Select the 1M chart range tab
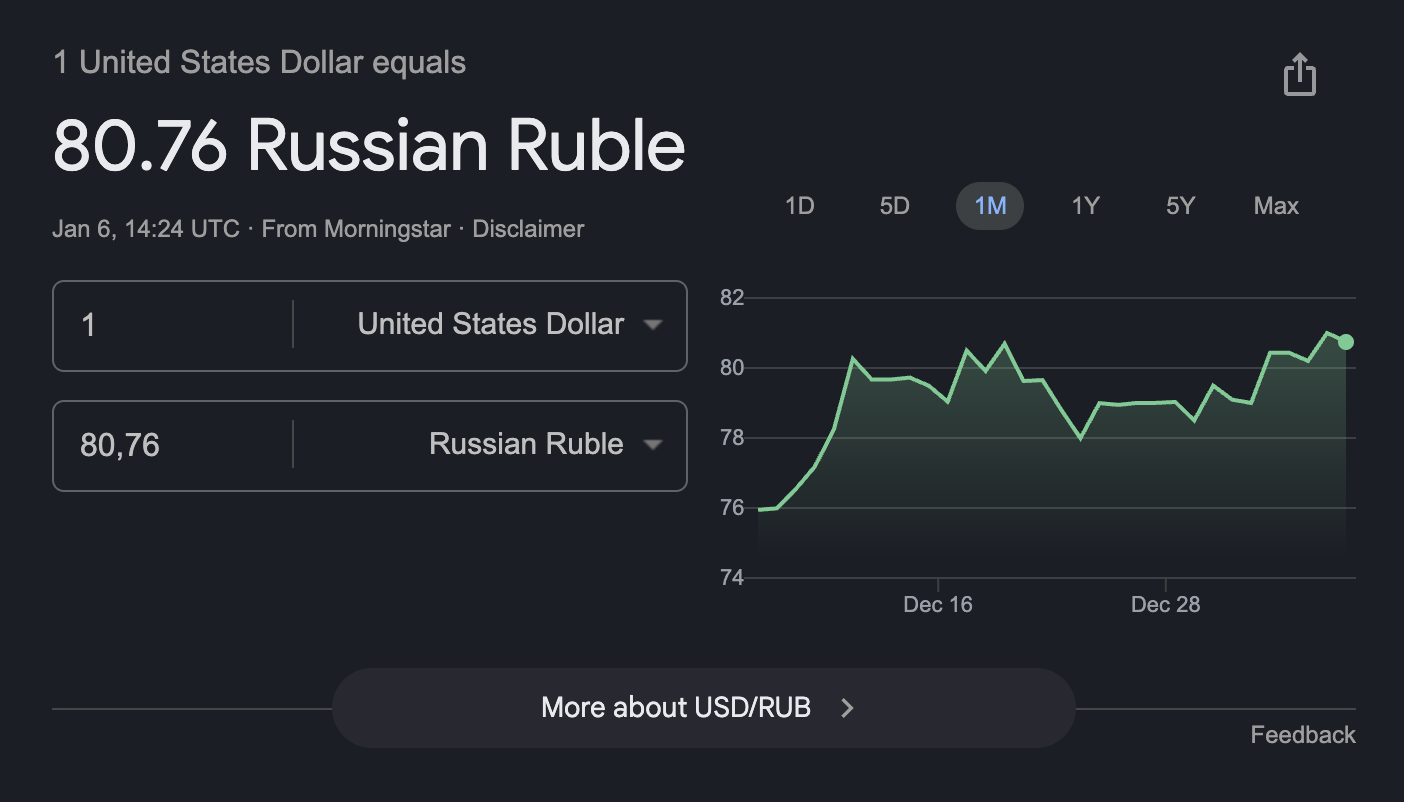This screenshot has height=802, width=1404. click(990, 206)
